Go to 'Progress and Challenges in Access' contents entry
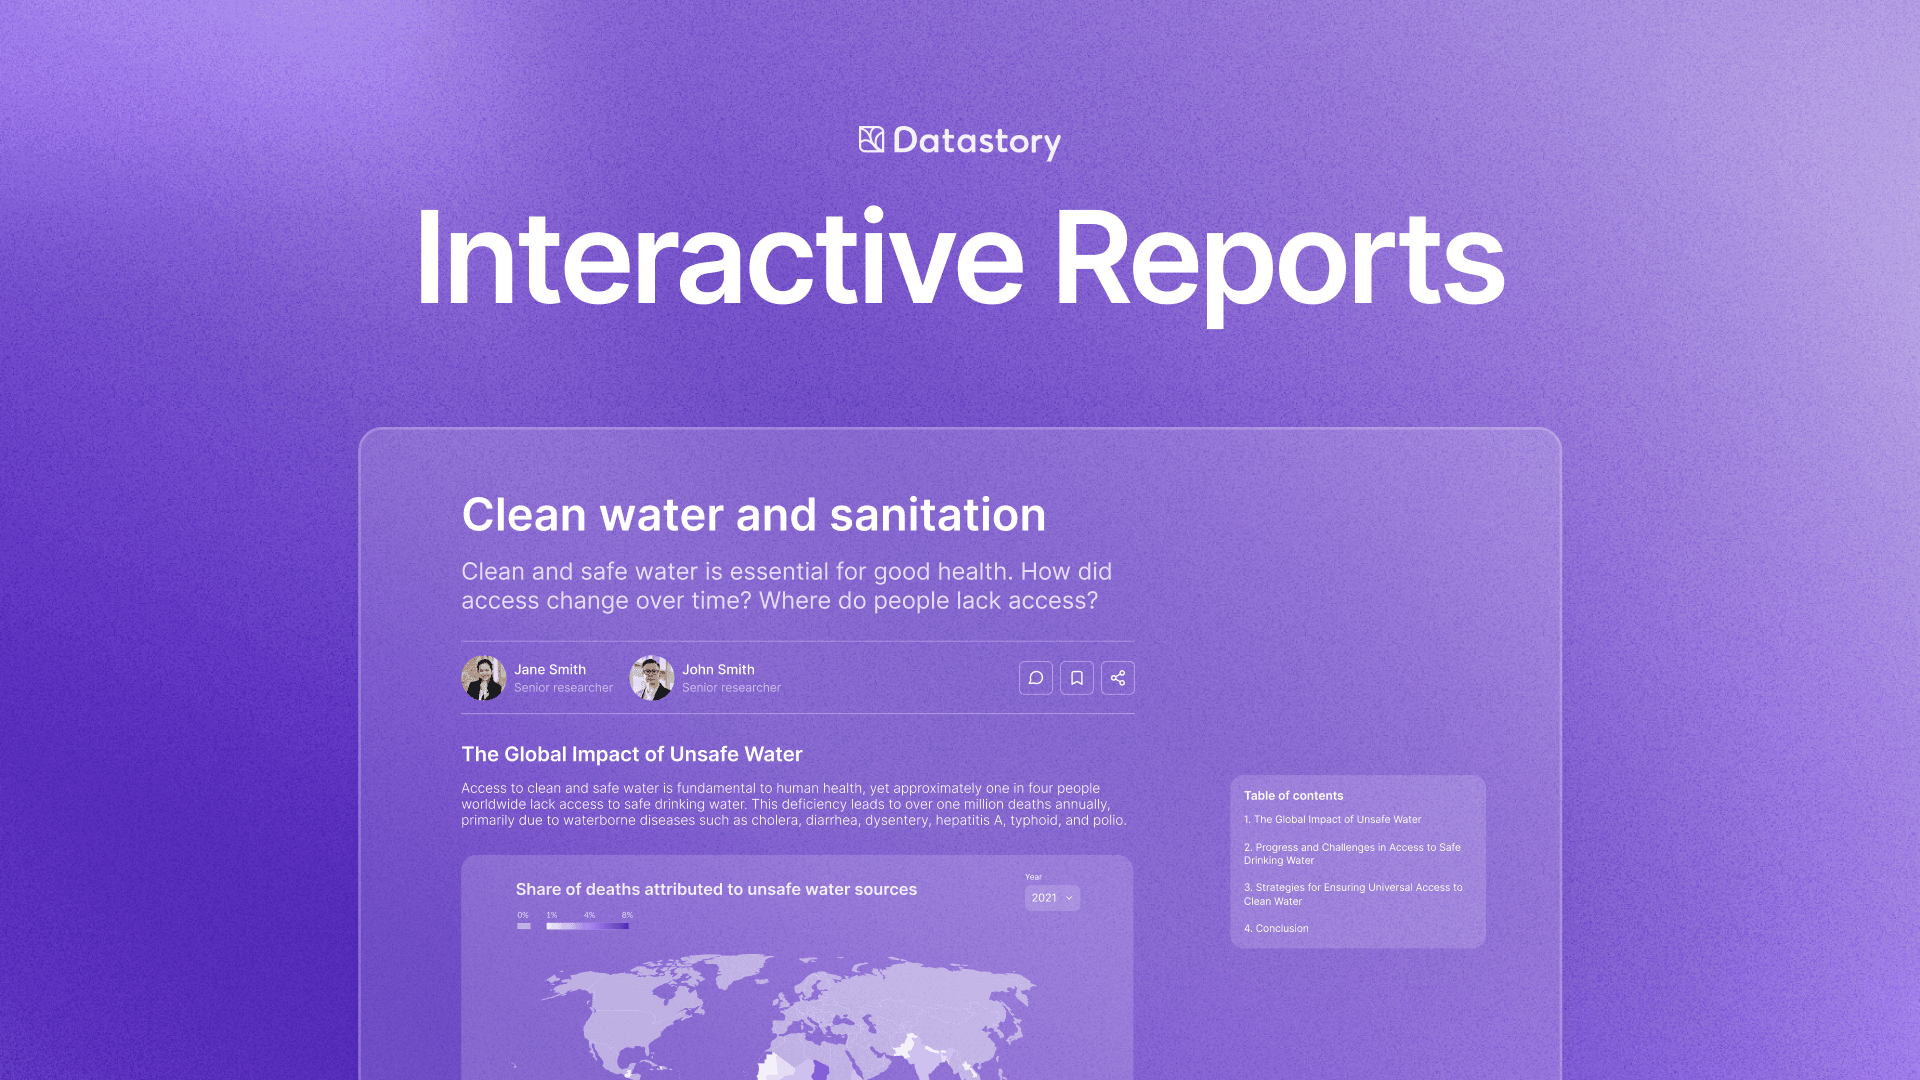1920x1080 pixels. (1352, 854)
